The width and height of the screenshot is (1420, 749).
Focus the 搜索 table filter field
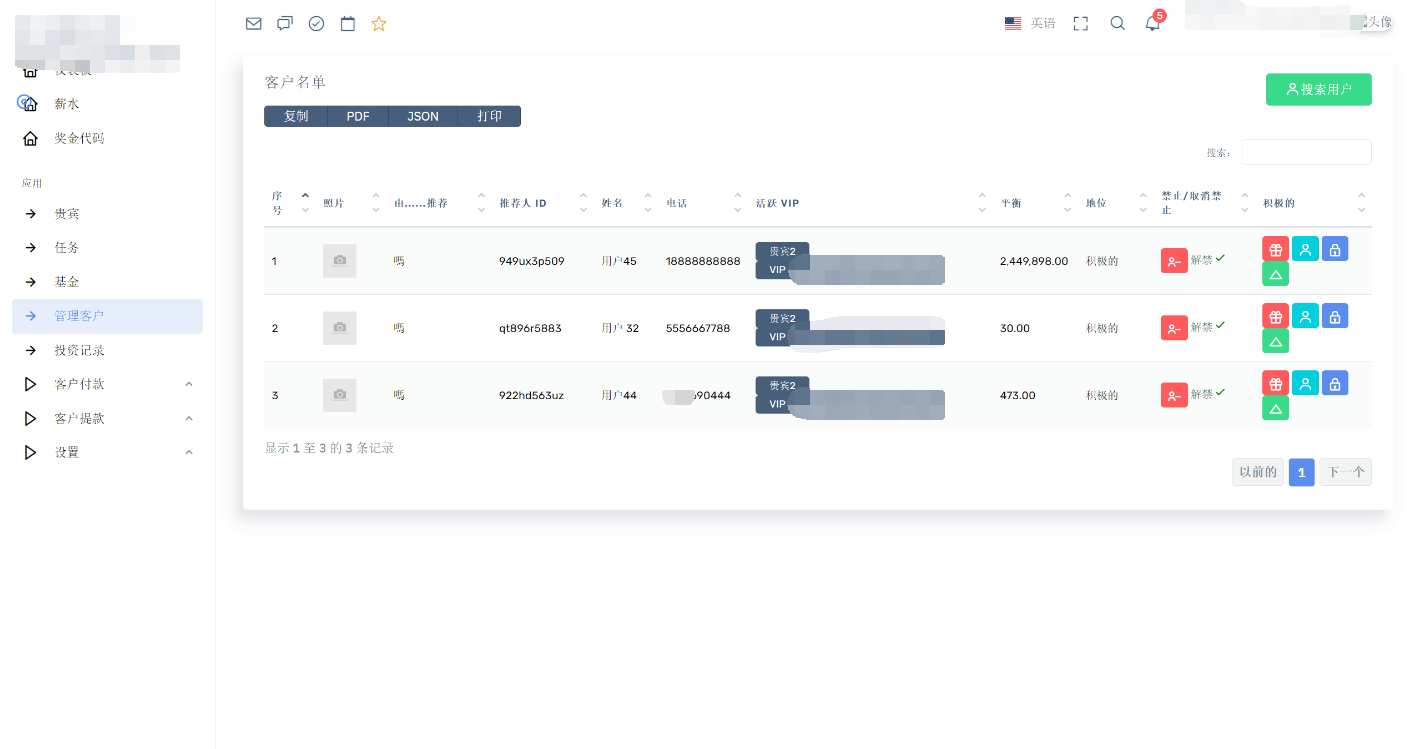pyautogui.click(x=1306, y=152)
